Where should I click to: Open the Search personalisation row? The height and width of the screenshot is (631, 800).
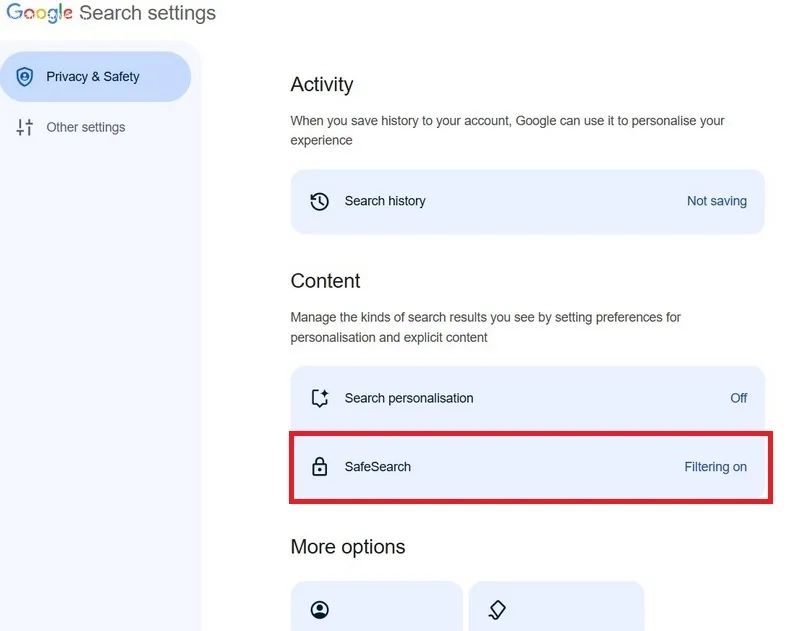click(x=528, y=398)
